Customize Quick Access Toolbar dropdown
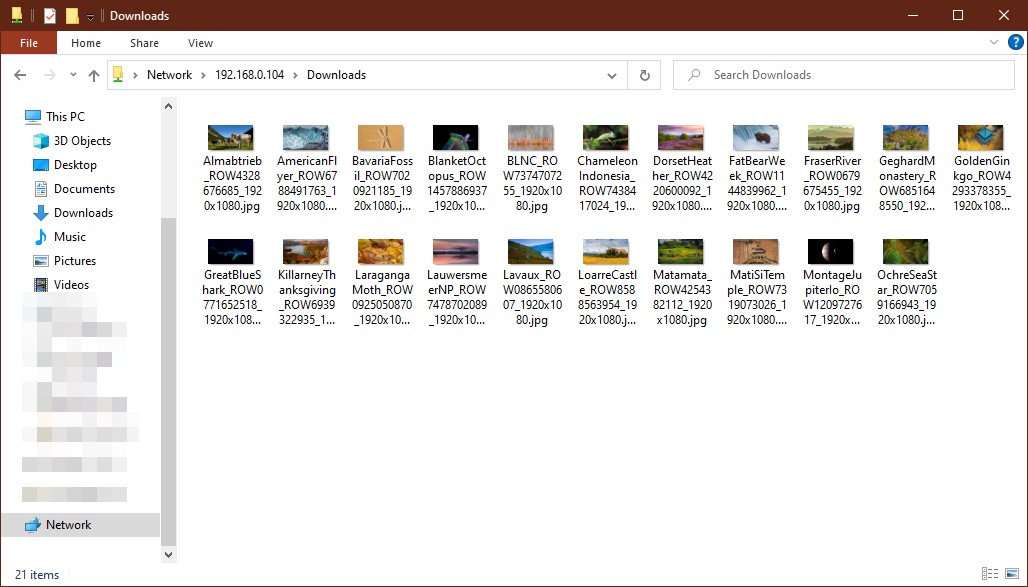Viewport: 1028px width, 587px height. (x=90, y=16)
